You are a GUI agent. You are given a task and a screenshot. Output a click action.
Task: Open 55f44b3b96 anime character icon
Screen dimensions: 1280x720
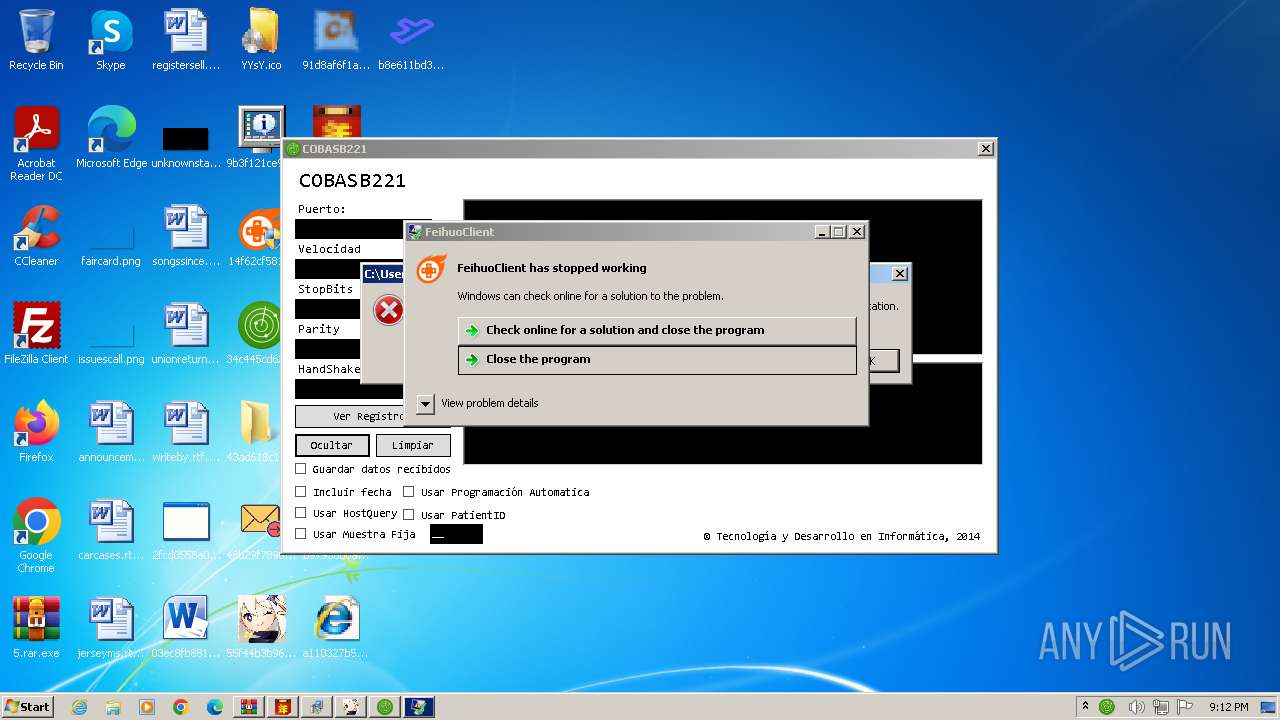[x=261, y=627]
